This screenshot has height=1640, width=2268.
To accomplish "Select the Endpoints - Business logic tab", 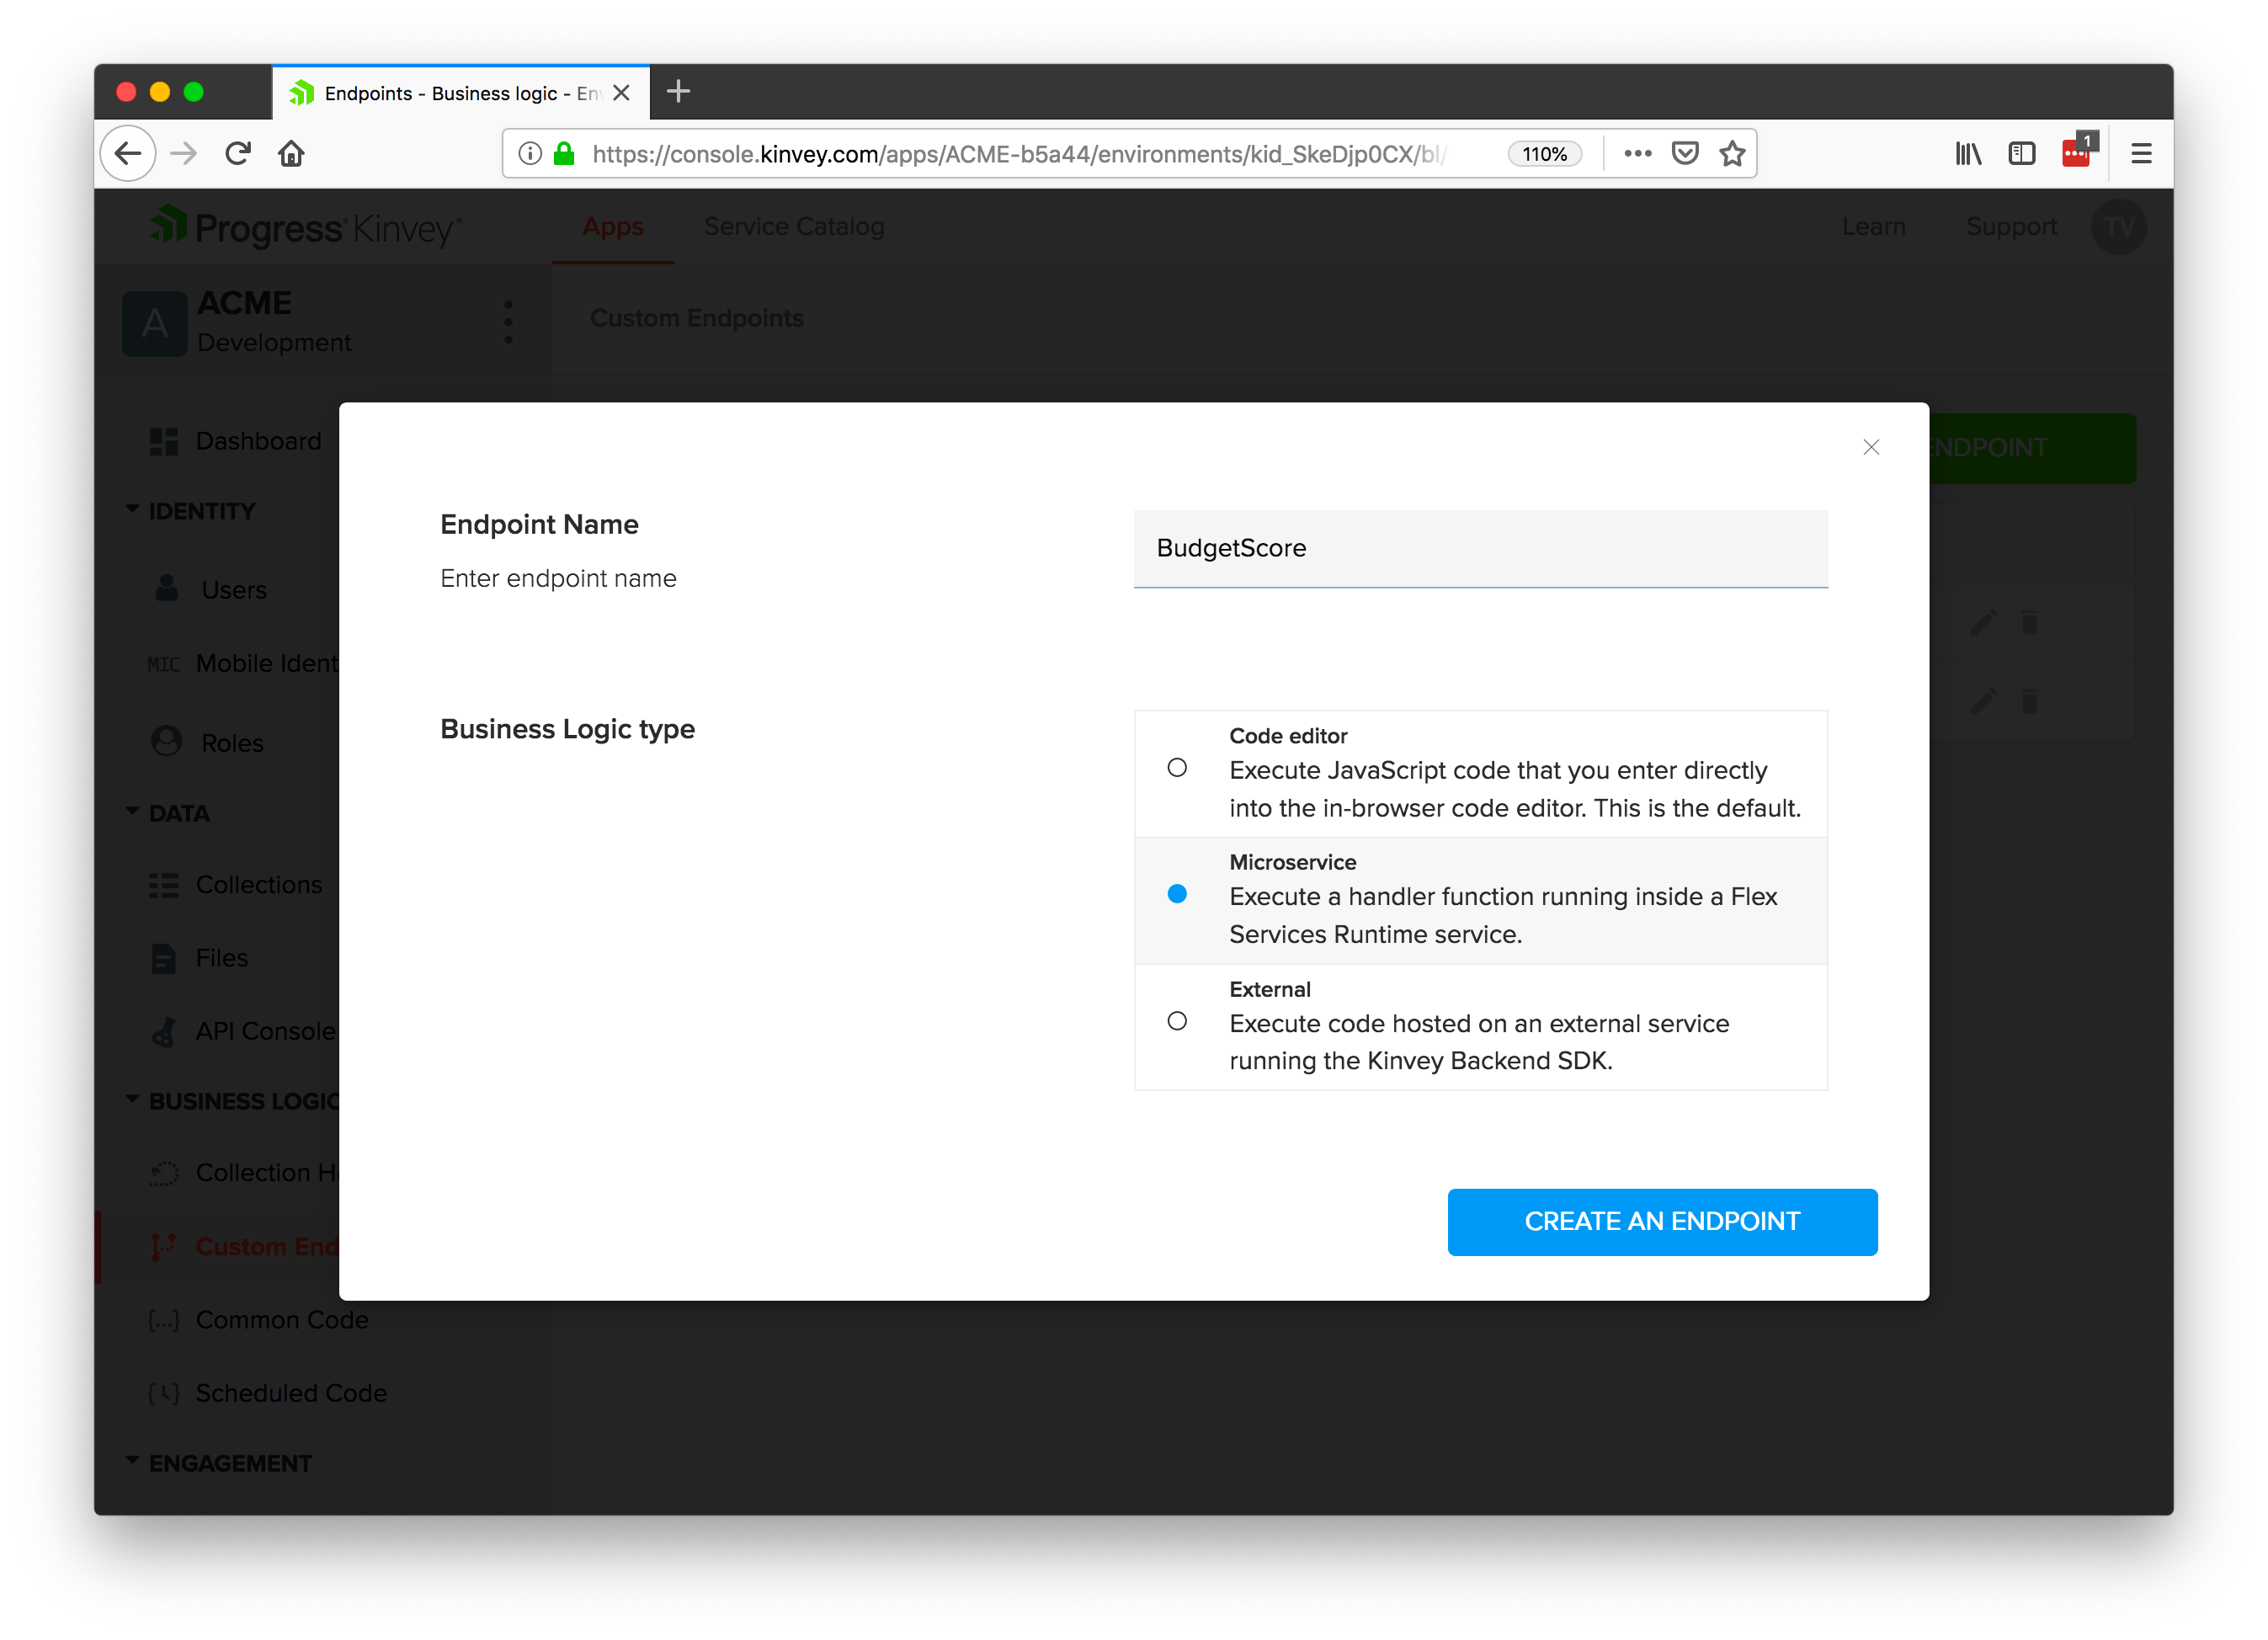I will tap(460, 93).
